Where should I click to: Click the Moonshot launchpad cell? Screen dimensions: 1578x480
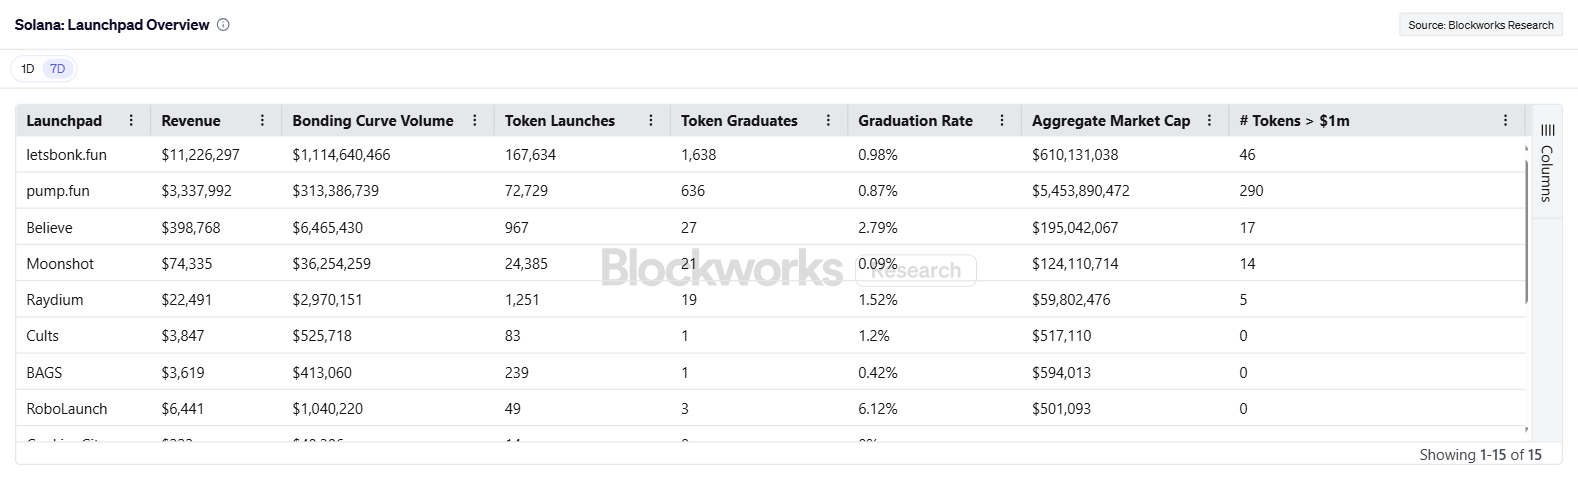60,264
